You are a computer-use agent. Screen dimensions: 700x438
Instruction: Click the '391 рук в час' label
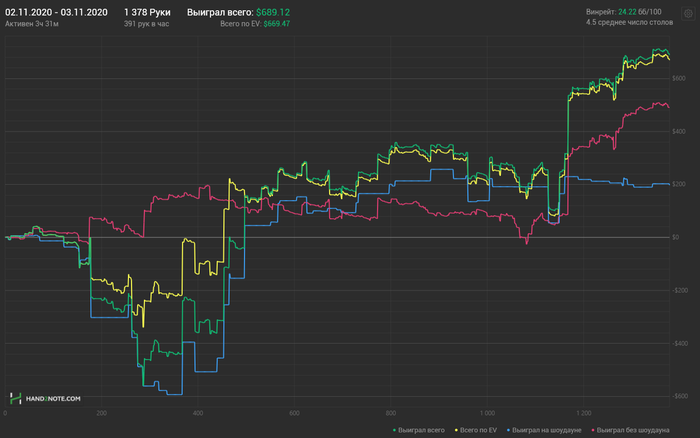click(x=146, y=24)
